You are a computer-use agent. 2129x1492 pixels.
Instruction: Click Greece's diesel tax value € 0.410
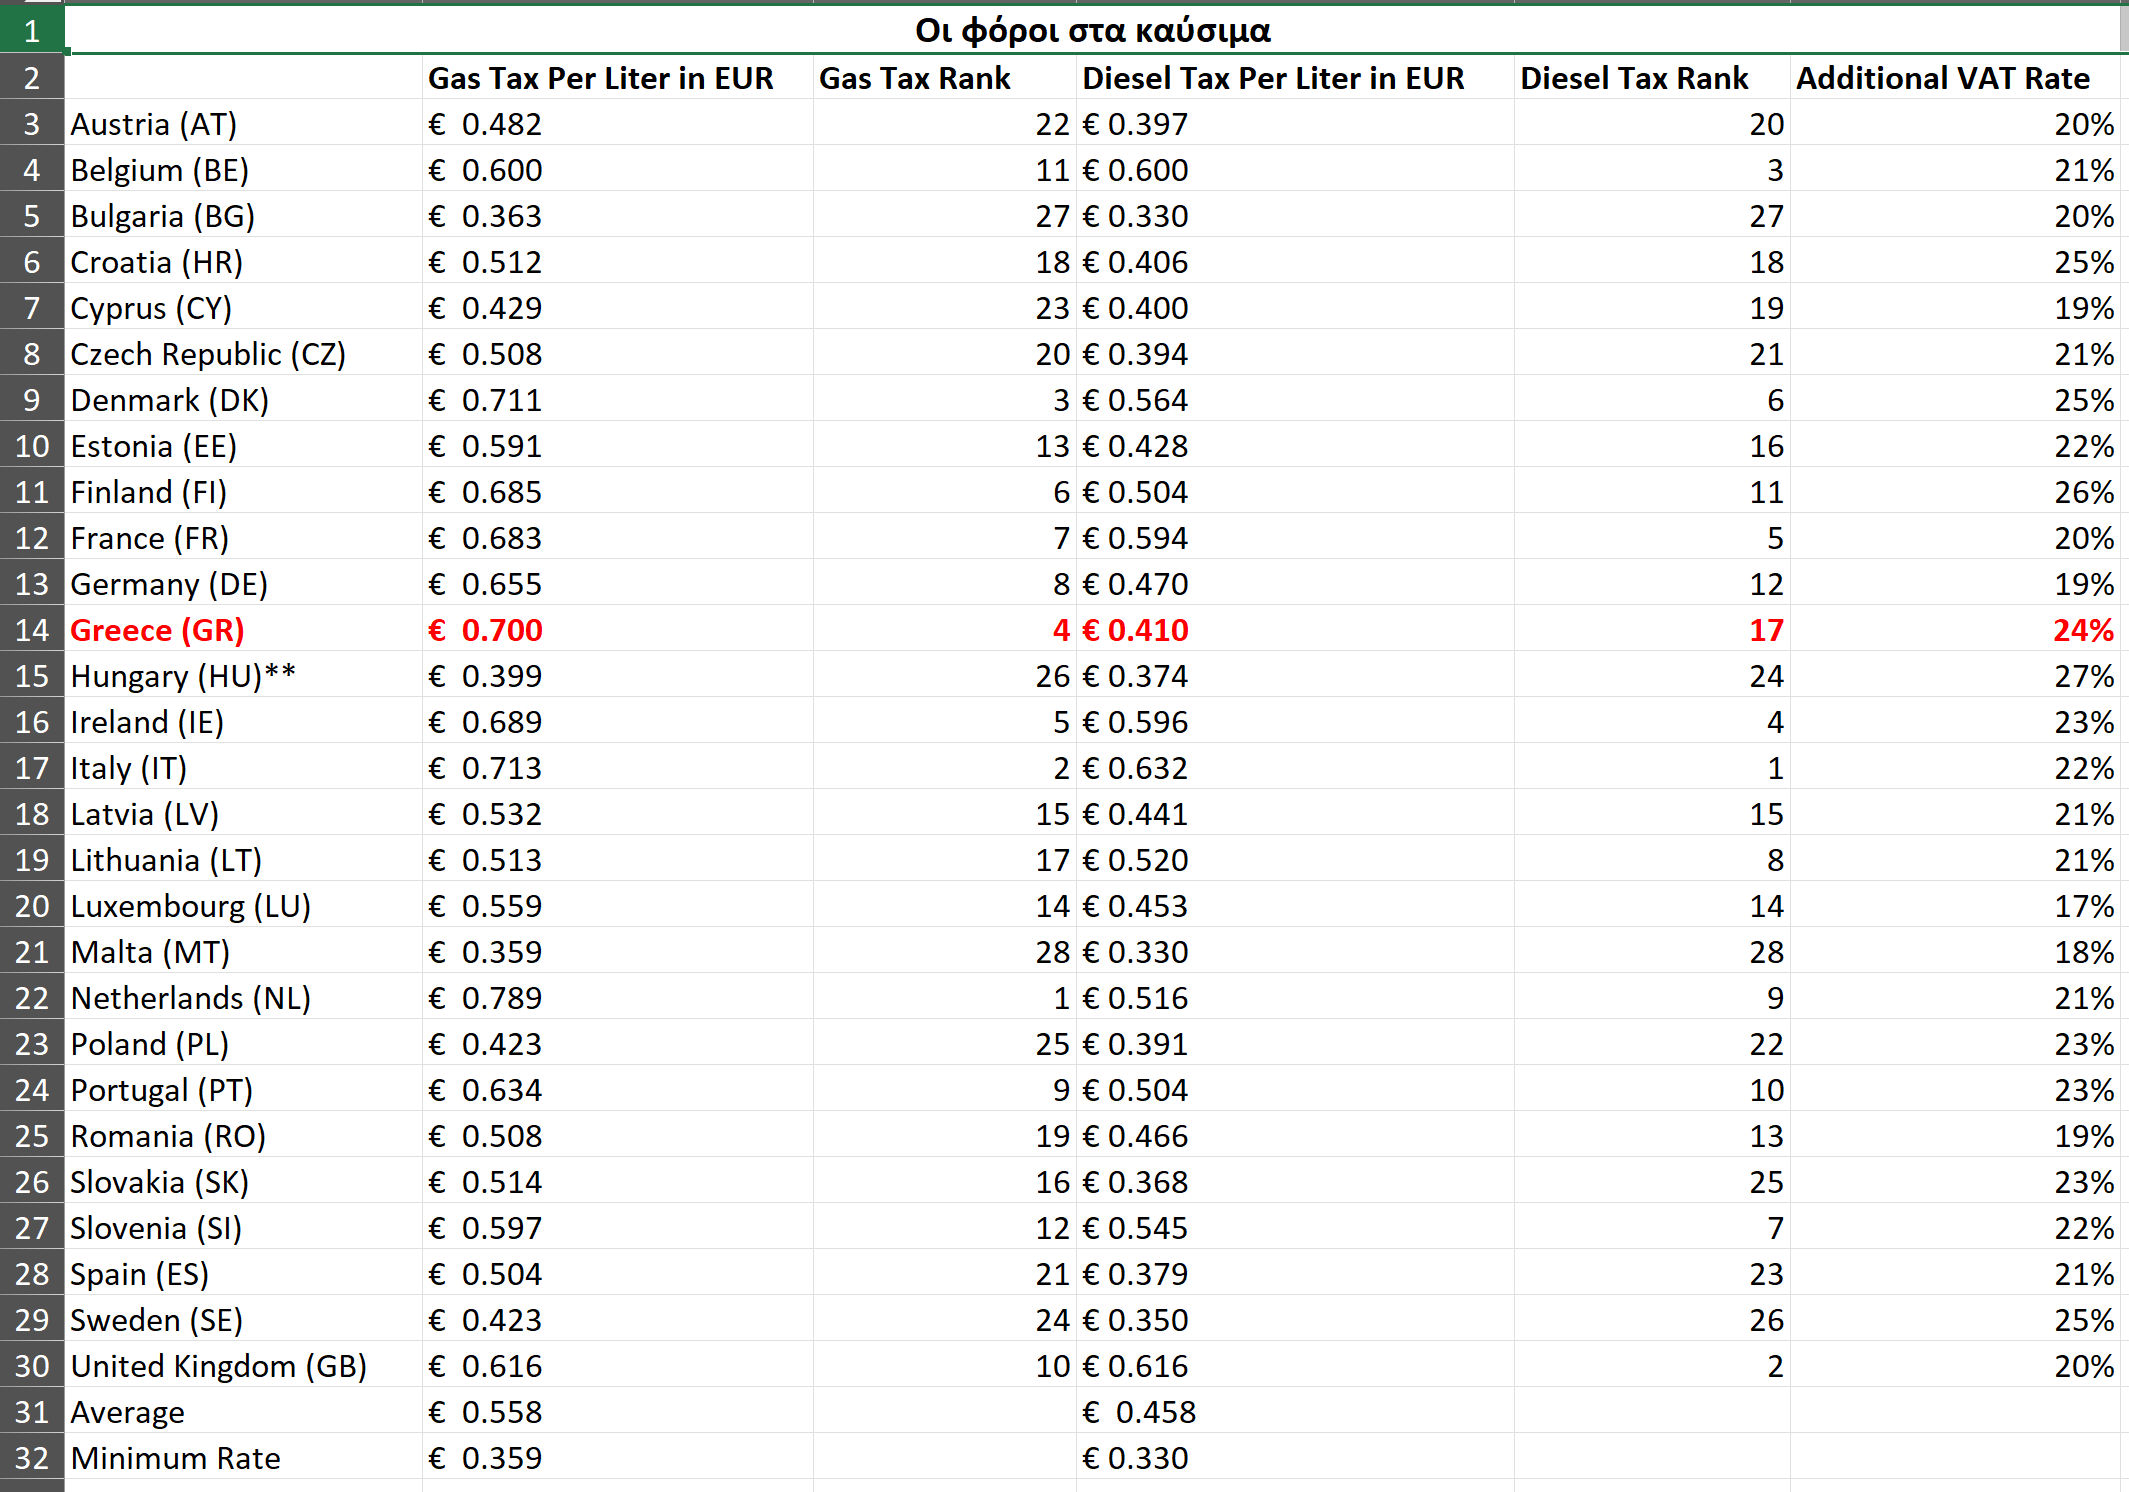(1295, 630)
